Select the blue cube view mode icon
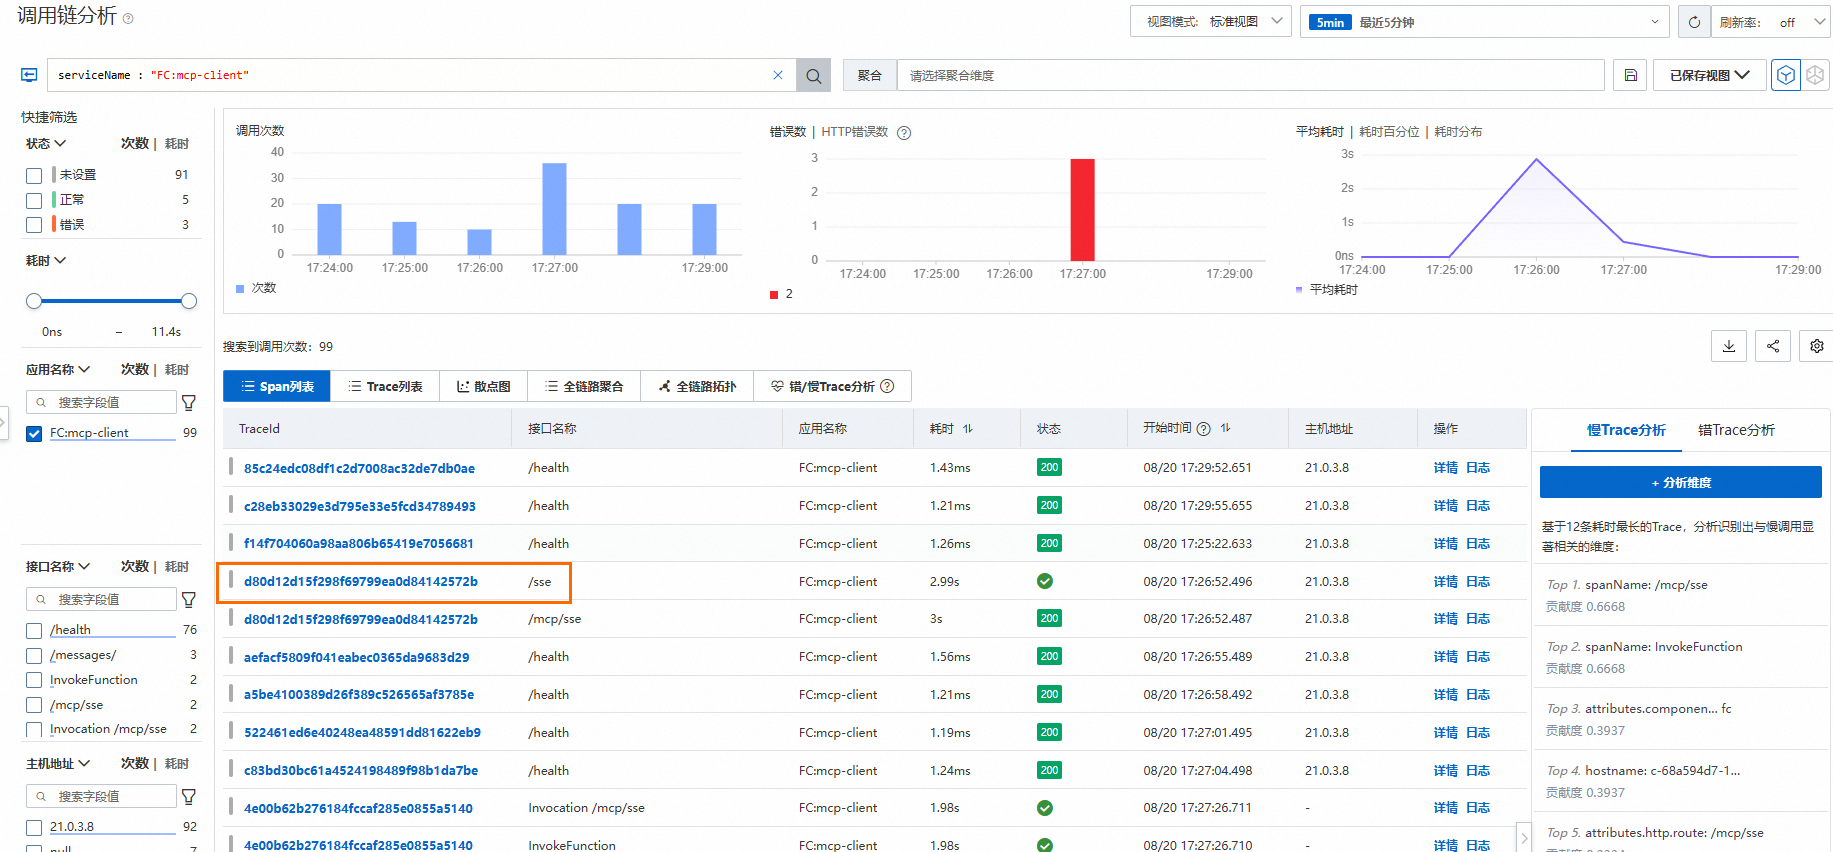The height and width of the screenshot is (852, 1833). pos(1786,75)
